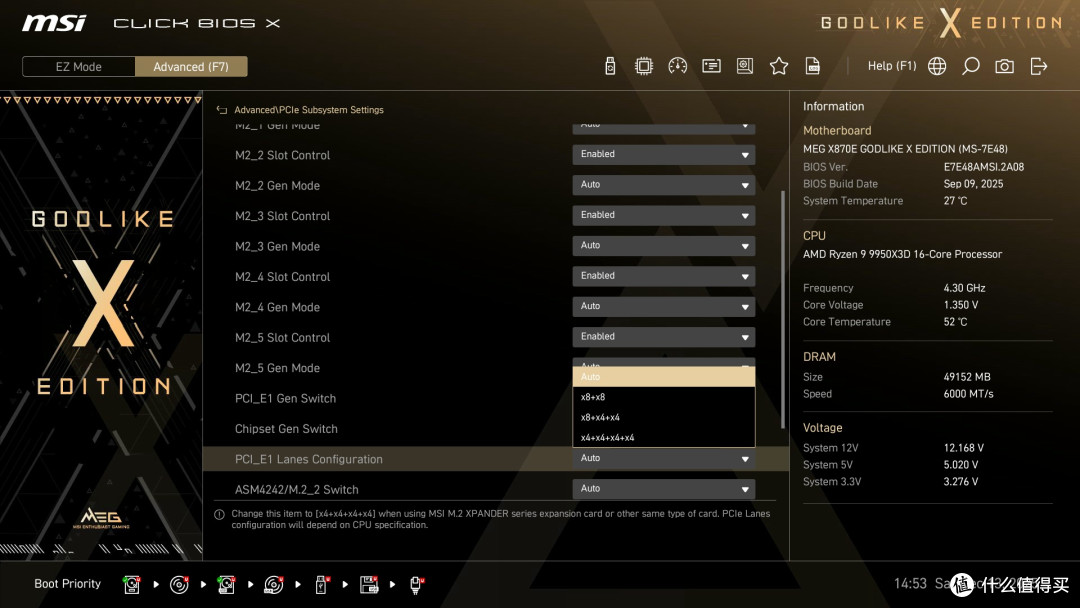This screenshot has width=1080, height=608.
Task: Open M2_2 Gen Mode dropdown
Action: click(x=663, y=185)
